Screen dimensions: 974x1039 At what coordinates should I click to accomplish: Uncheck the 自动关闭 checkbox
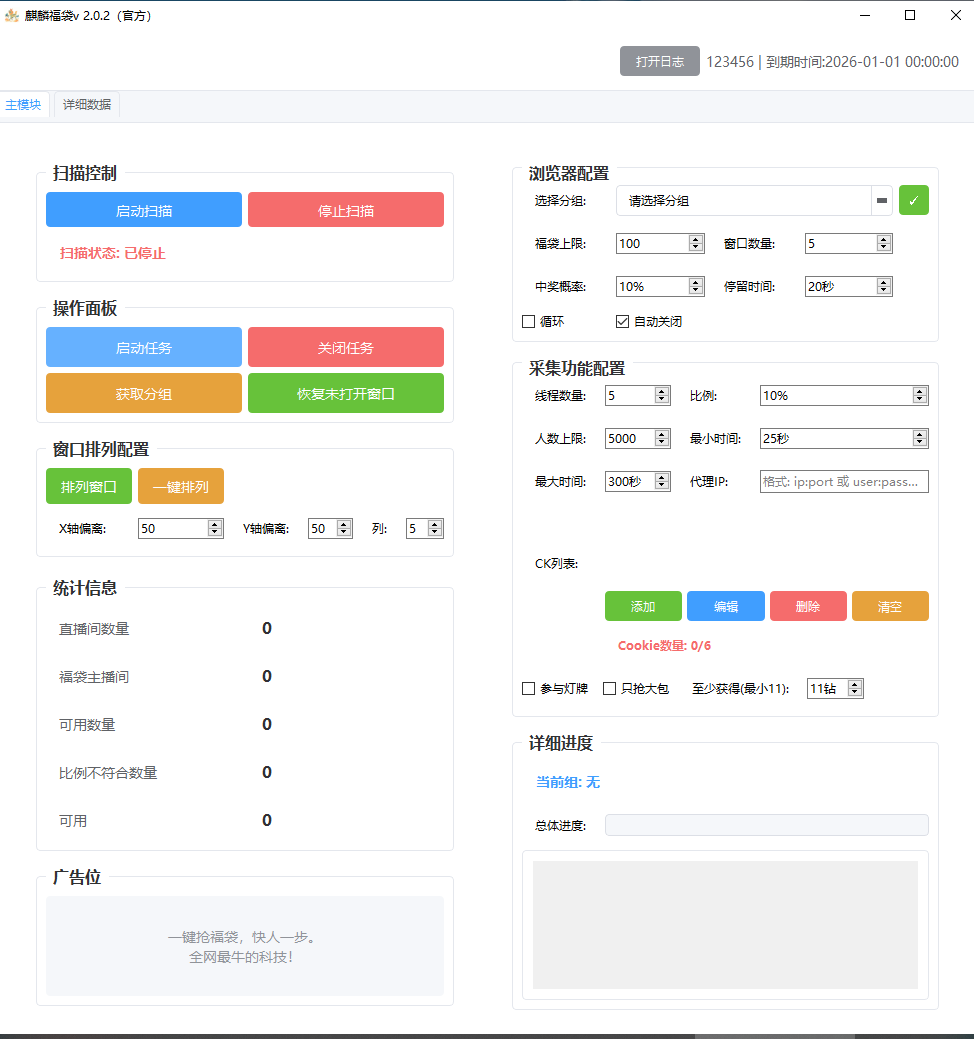623,322
